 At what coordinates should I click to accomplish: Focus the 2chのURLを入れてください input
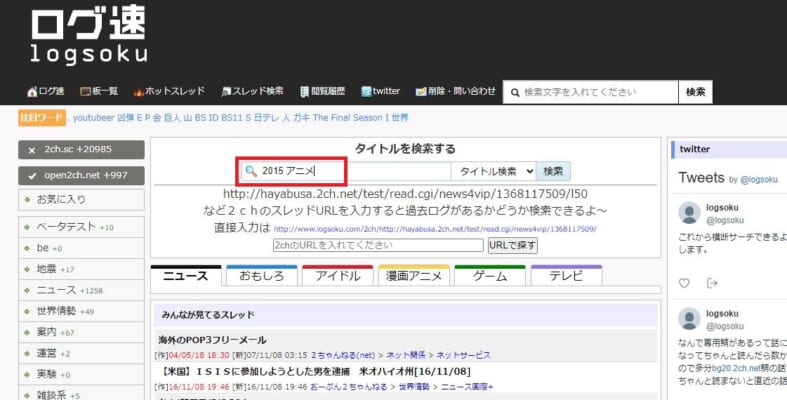tap(378, 245)
